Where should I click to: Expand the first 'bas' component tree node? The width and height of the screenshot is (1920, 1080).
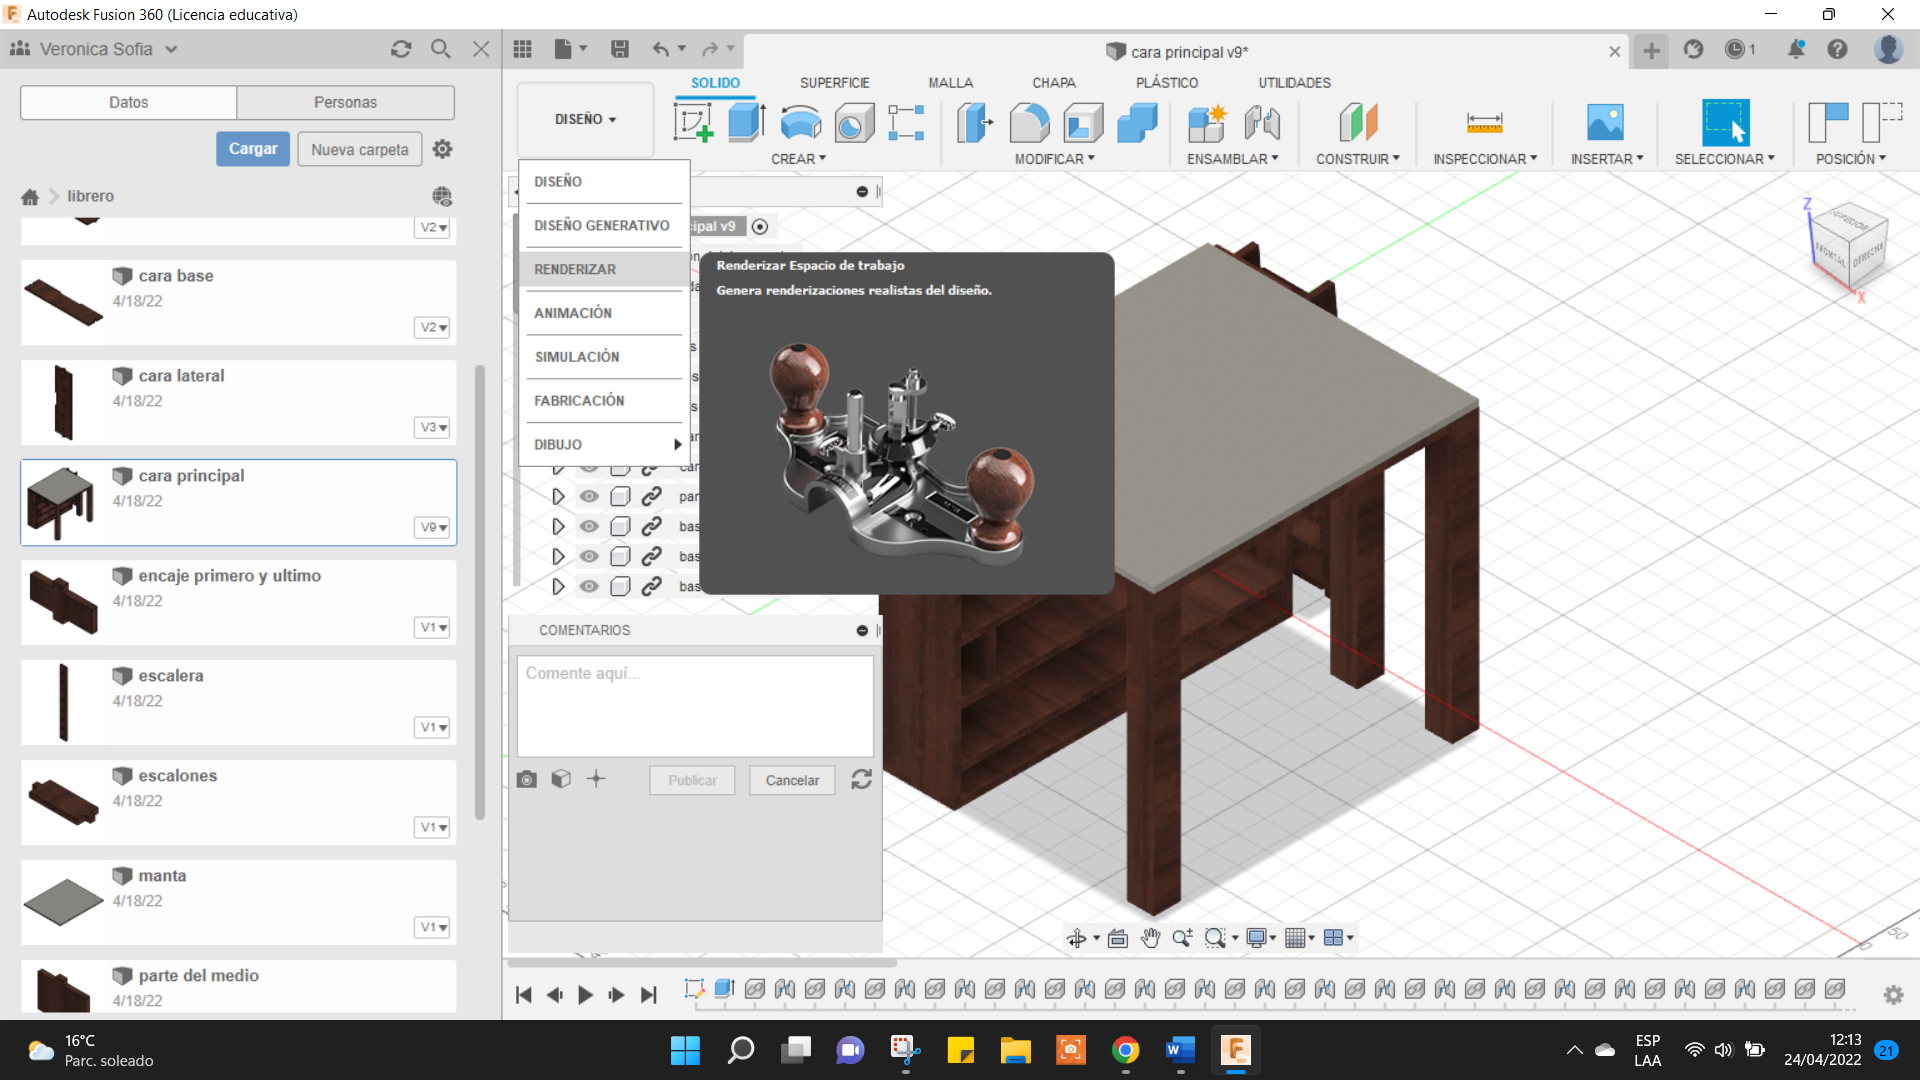coord(558,526)
